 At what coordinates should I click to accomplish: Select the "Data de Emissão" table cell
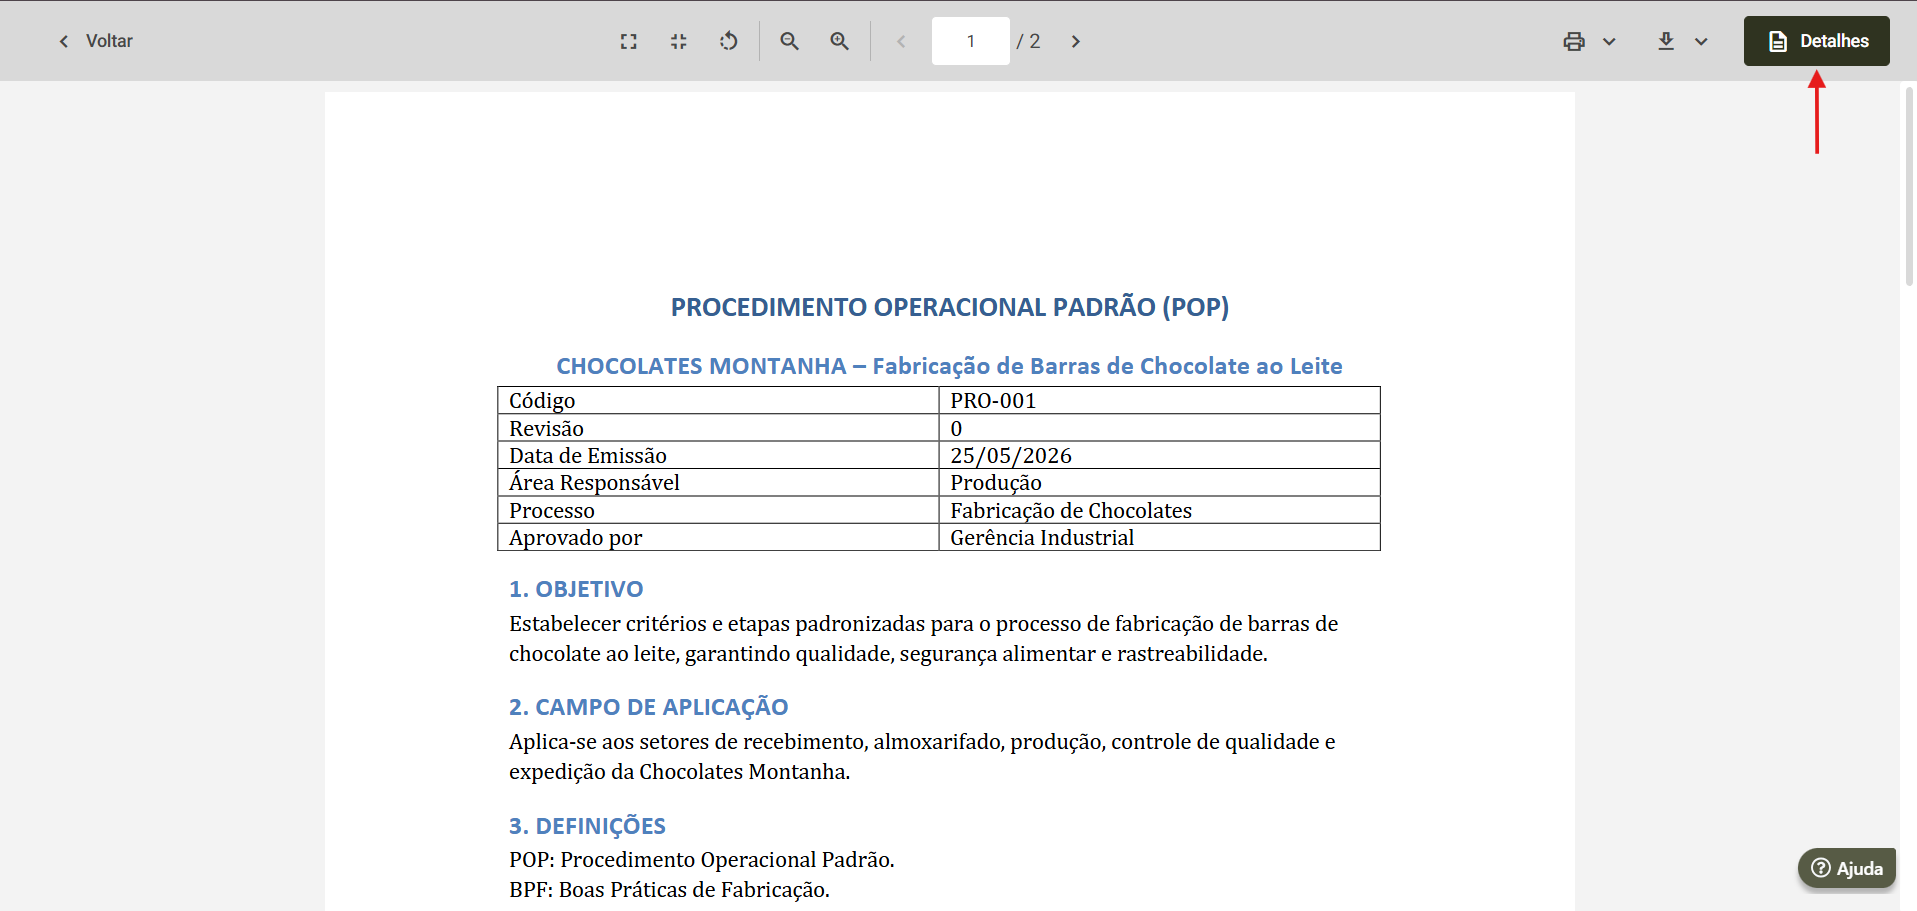click(718, 455)
